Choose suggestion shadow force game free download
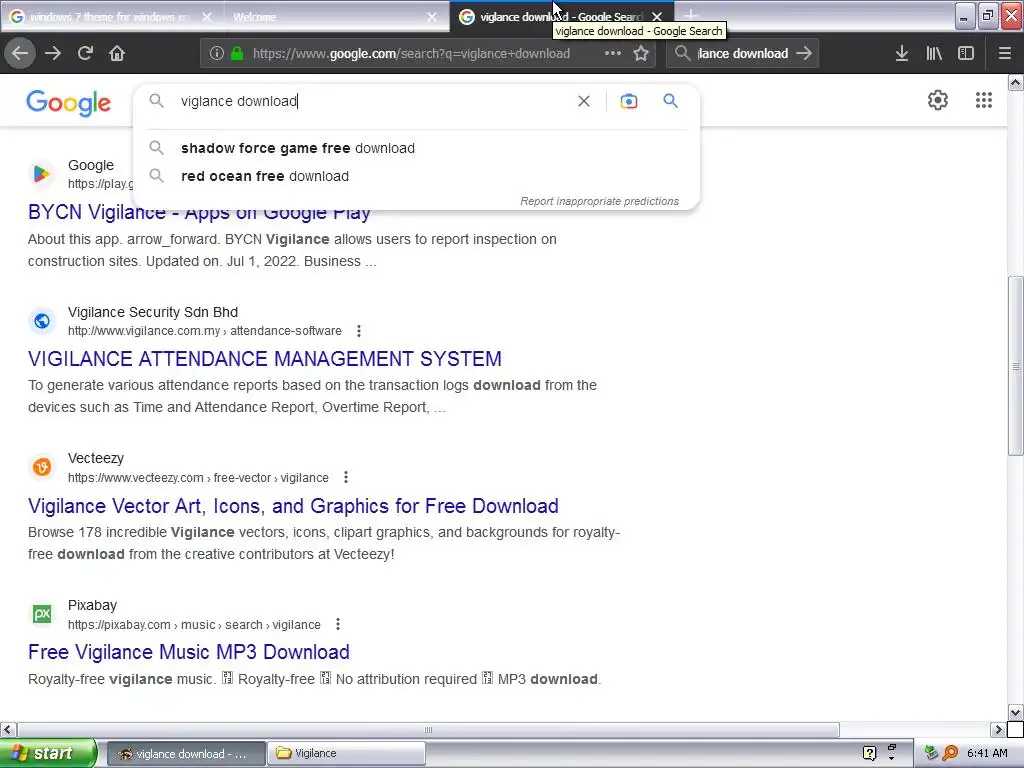This screenshot has height=768, width=1024. point(297,148)
